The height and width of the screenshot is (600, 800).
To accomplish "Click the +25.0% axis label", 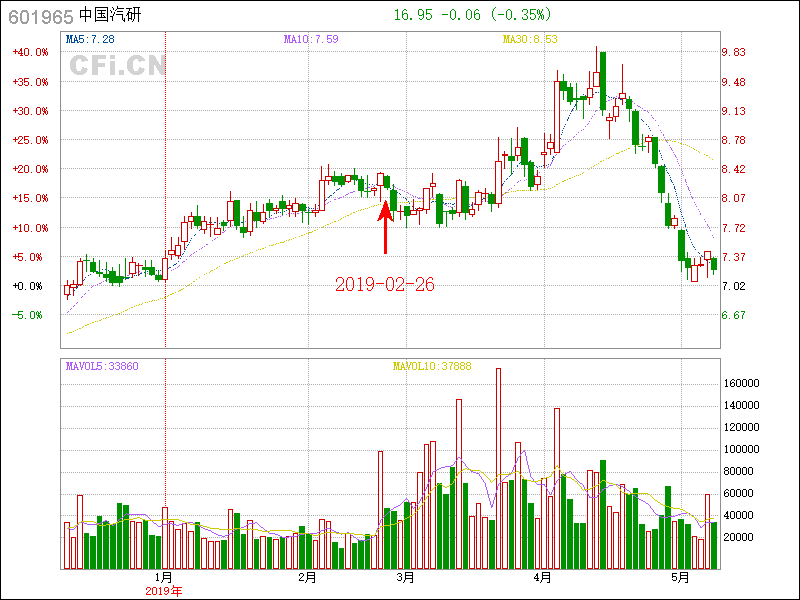I will 31,140.
